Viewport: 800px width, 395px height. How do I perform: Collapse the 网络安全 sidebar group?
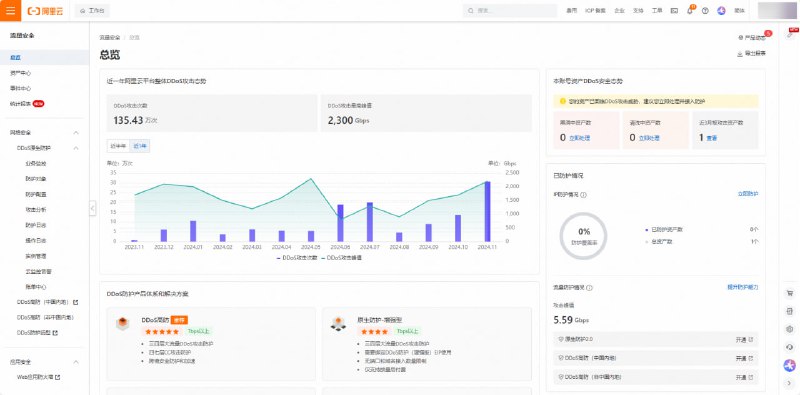pyautogui.click(x=76, y=133)
